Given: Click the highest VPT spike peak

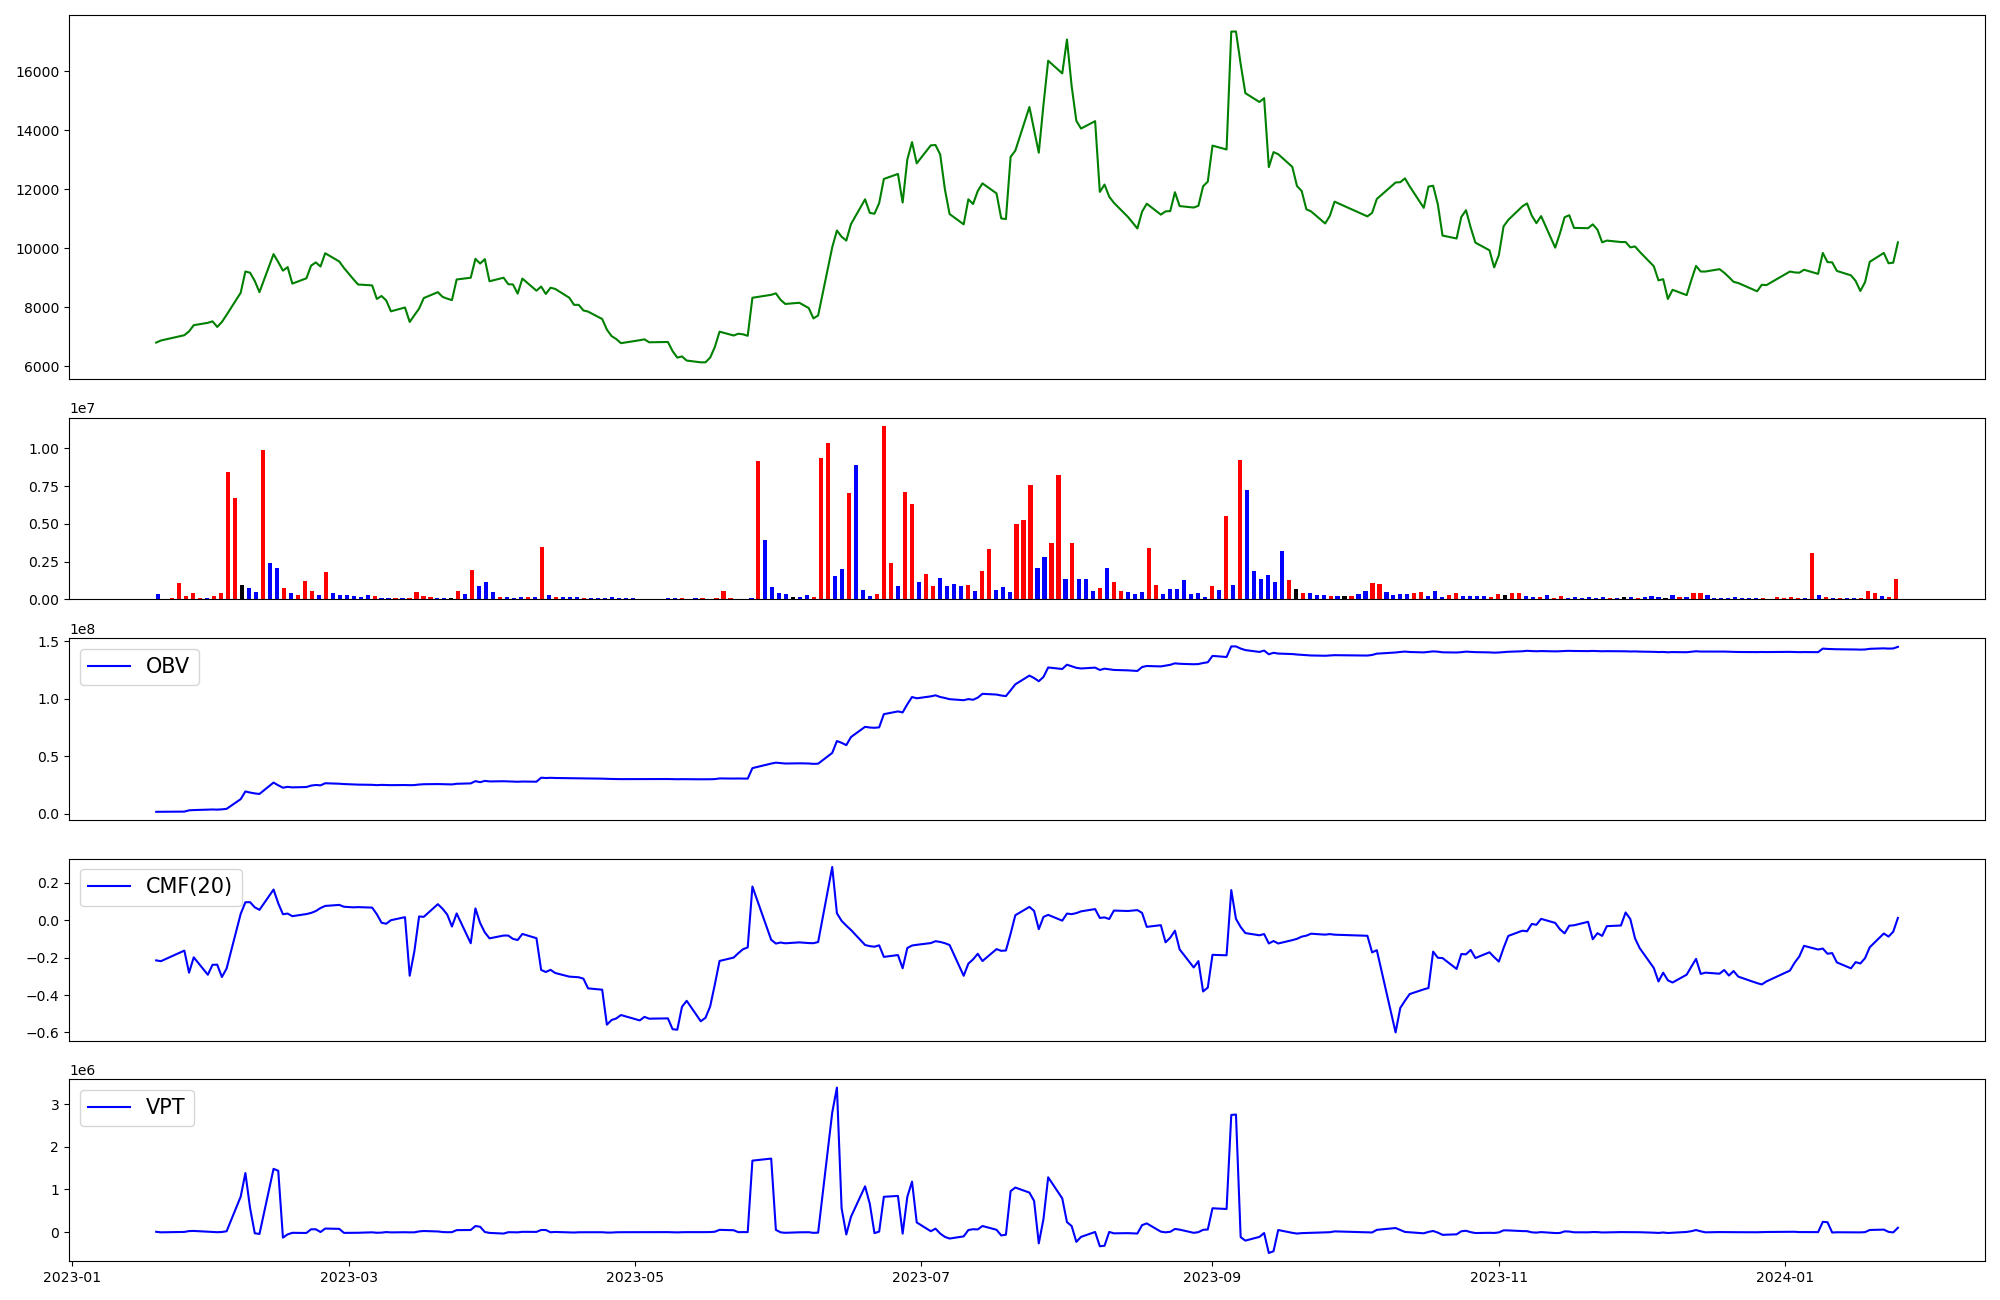Looking at the screenshot, I should 837,1089.
